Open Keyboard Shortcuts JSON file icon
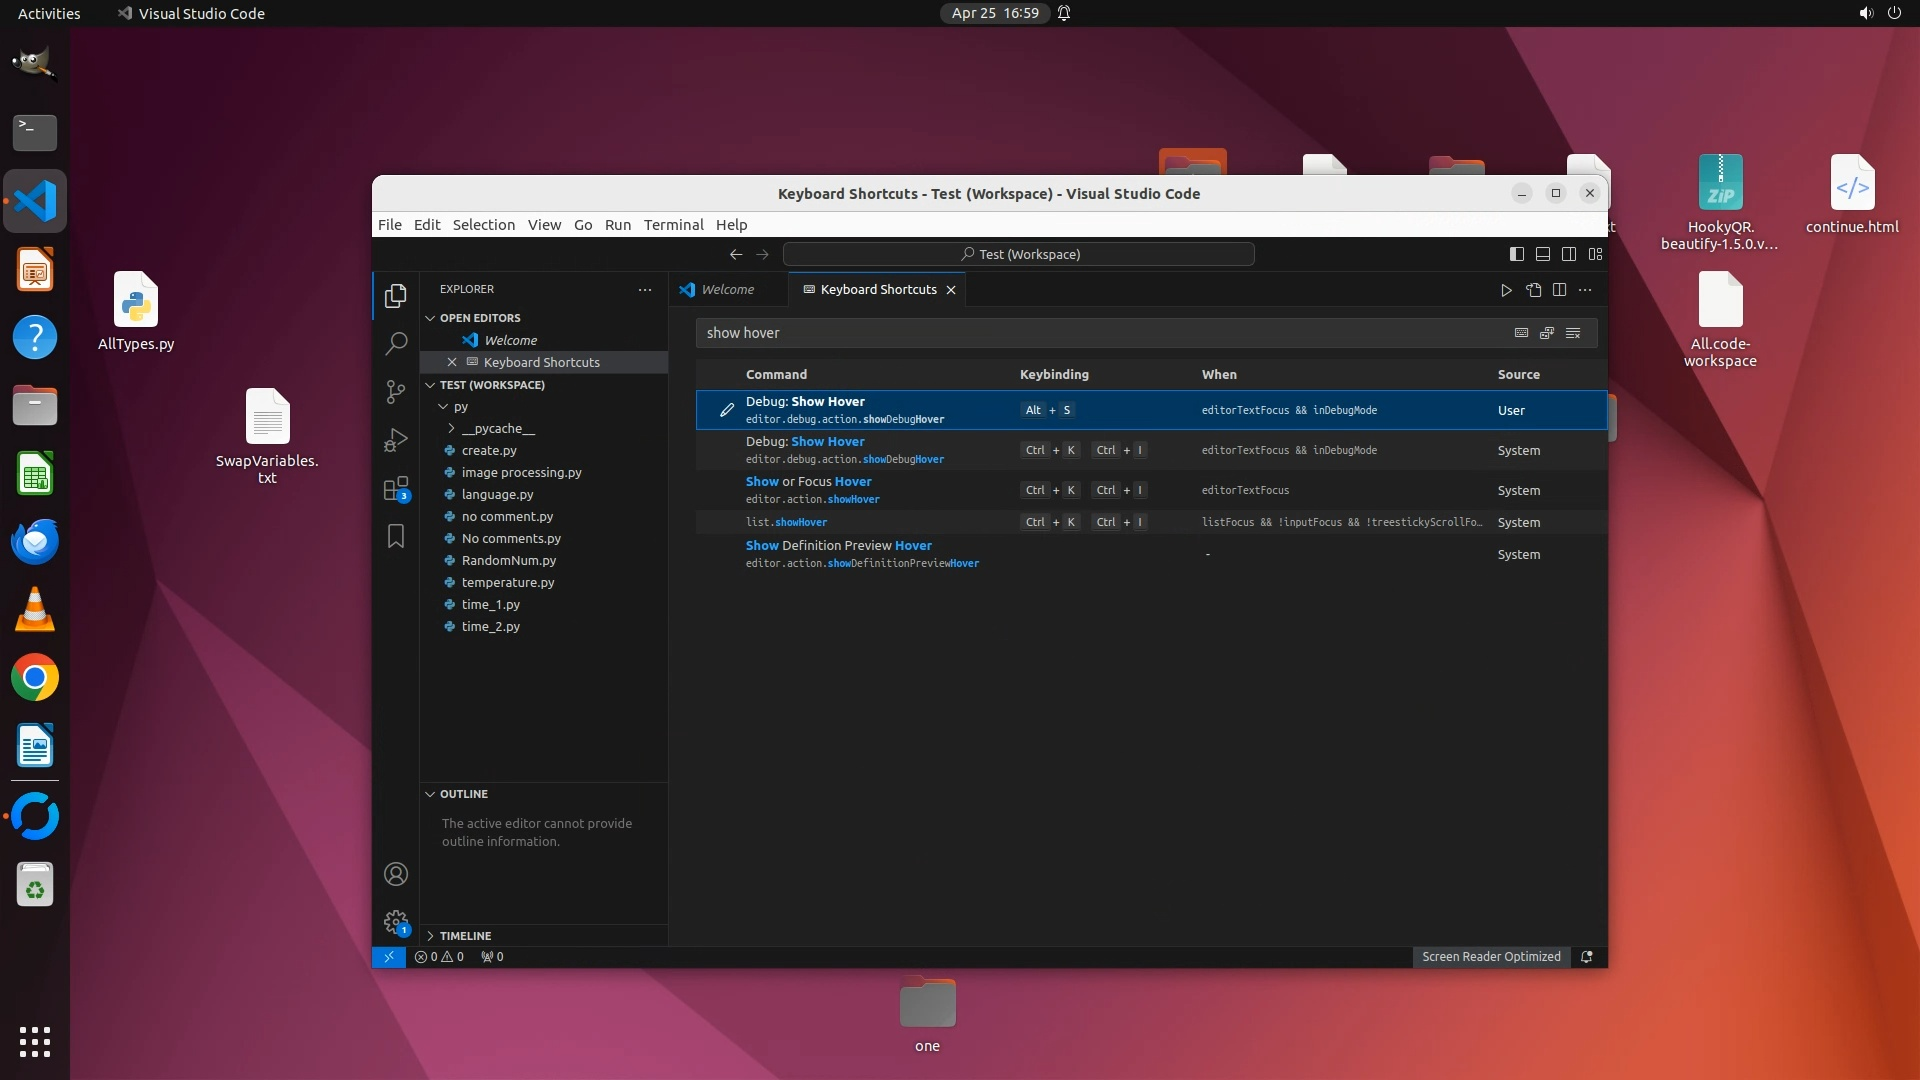Image resolution: width=1920 pixels, height=1080 pixels. 1533,290
